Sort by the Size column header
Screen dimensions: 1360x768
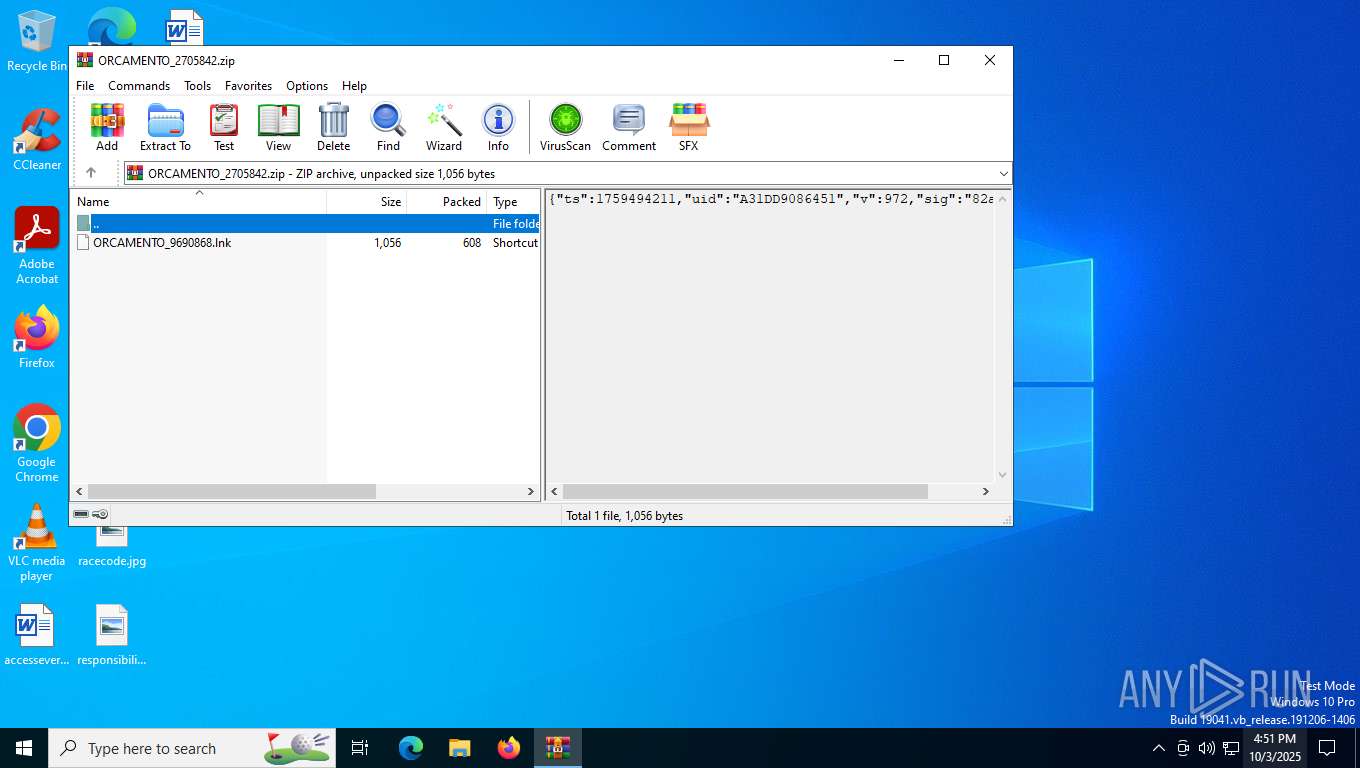pyautogui.click(x=367, y=201)
